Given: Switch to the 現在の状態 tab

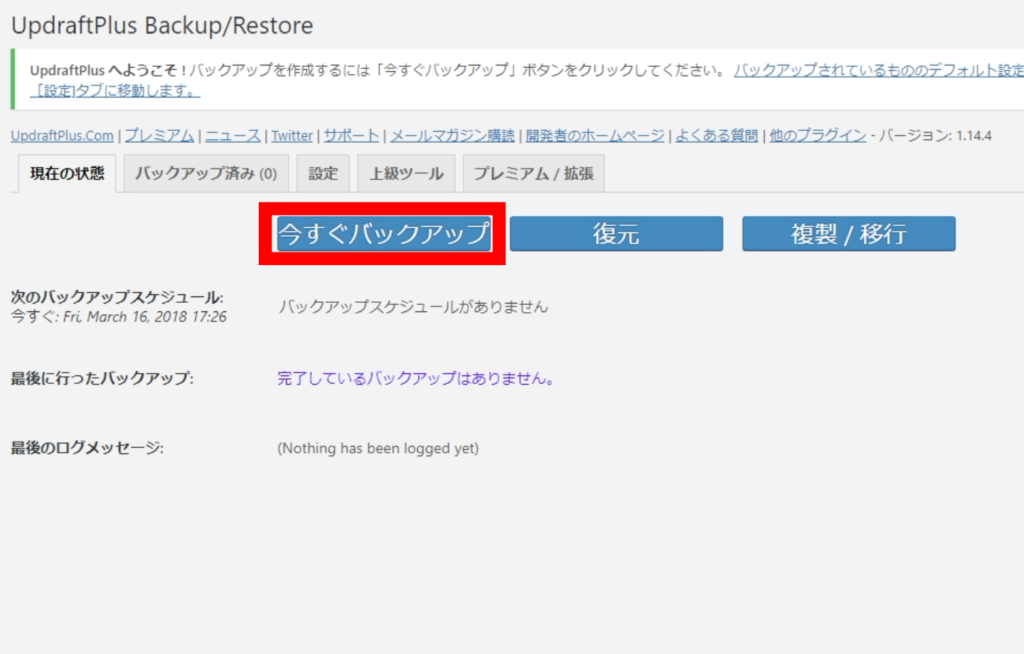Looking at the screenshot, I should tap(67, 174).
